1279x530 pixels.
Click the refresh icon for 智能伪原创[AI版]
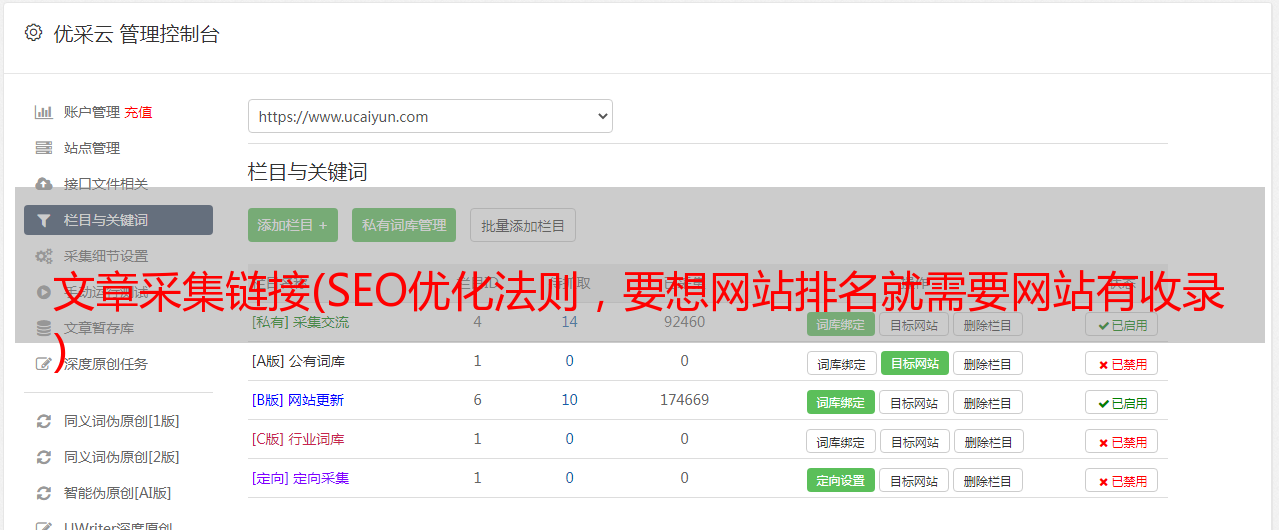pyautogui.click(x=44, y=493)
